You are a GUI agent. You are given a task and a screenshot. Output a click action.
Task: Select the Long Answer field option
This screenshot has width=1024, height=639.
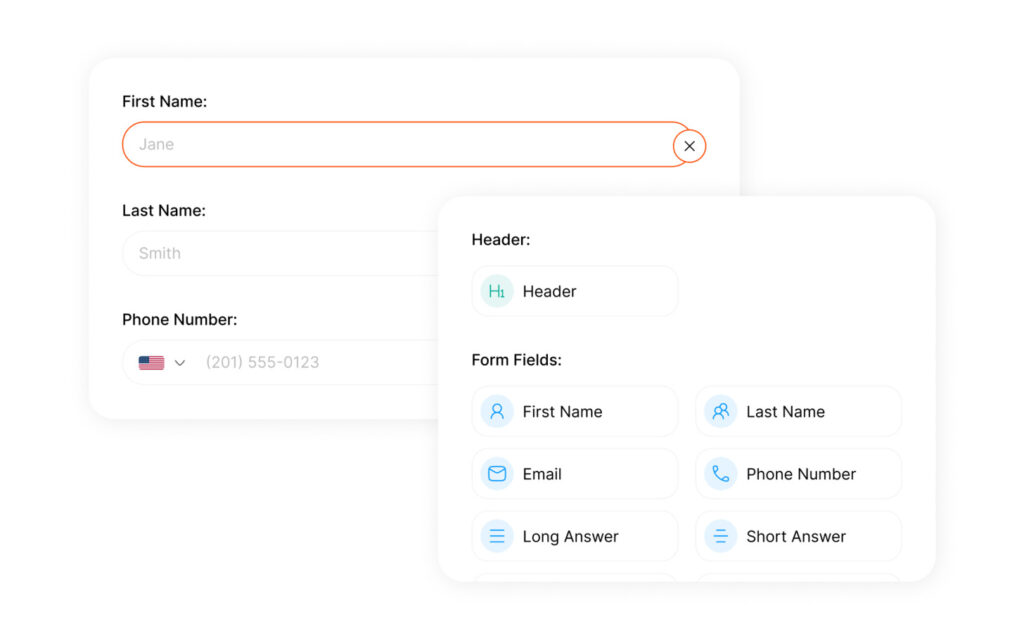(574, 536)
